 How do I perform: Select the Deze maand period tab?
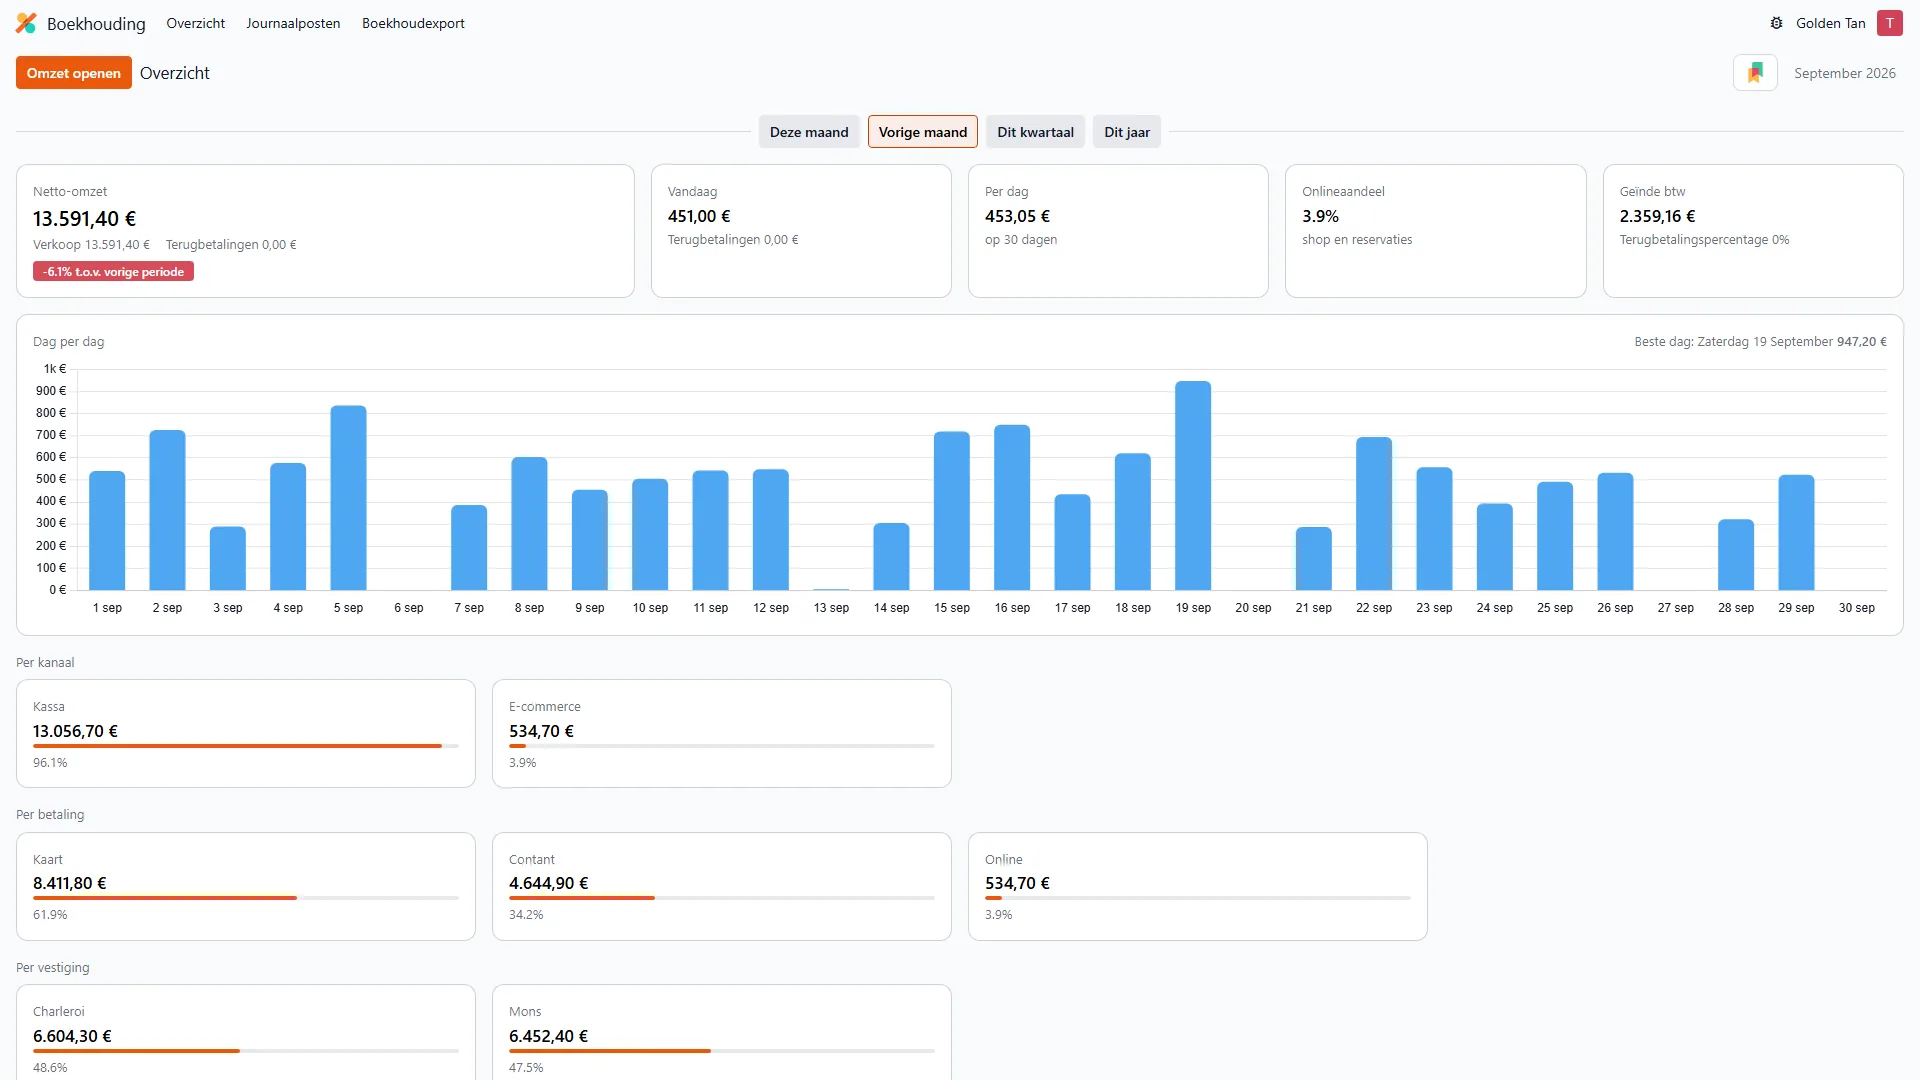tap(809, 132)
